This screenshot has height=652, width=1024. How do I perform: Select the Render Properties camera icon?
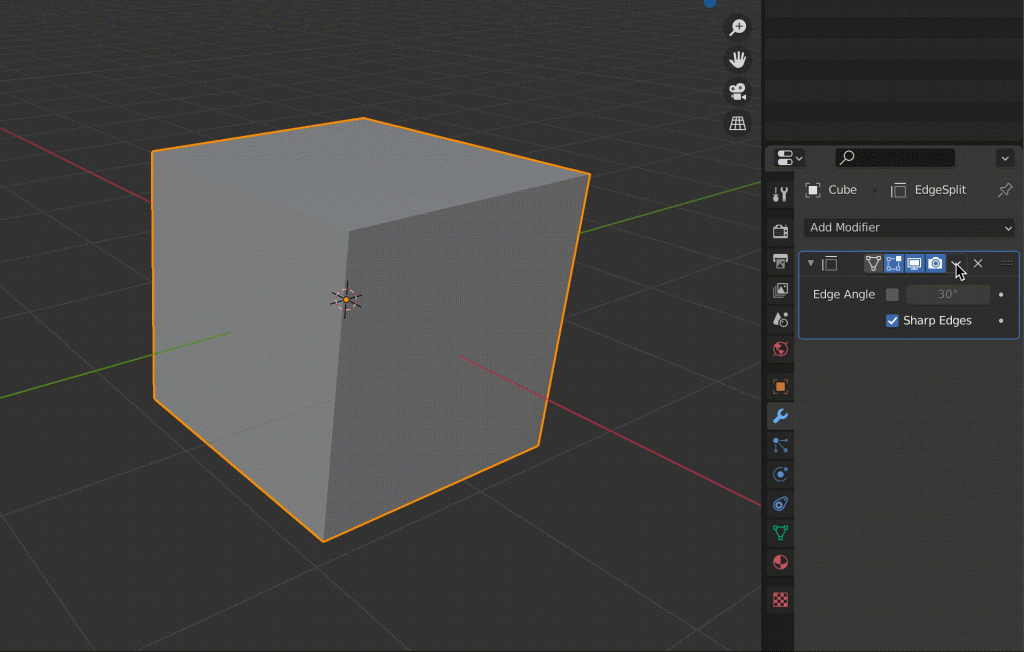[779, 231]
